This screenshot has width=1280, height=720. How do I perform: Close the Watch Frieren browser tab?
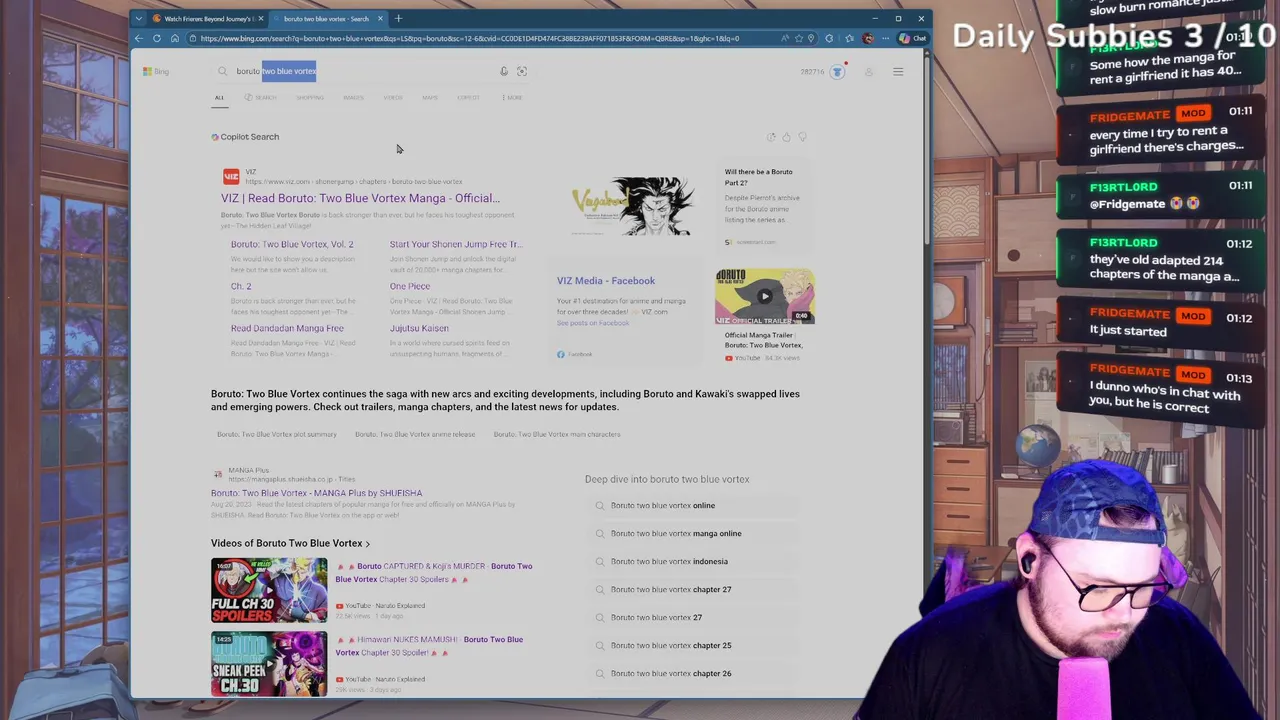pyautogui.click(x=261, y=18)
